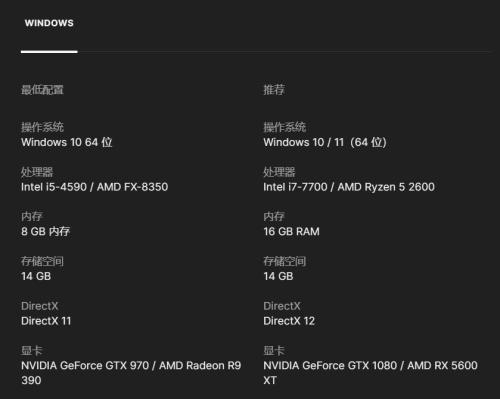Screen dimensions: 500x399
Task: Click the 最低配置 heading
Action: pyautogui.click(x=42, y=89)
